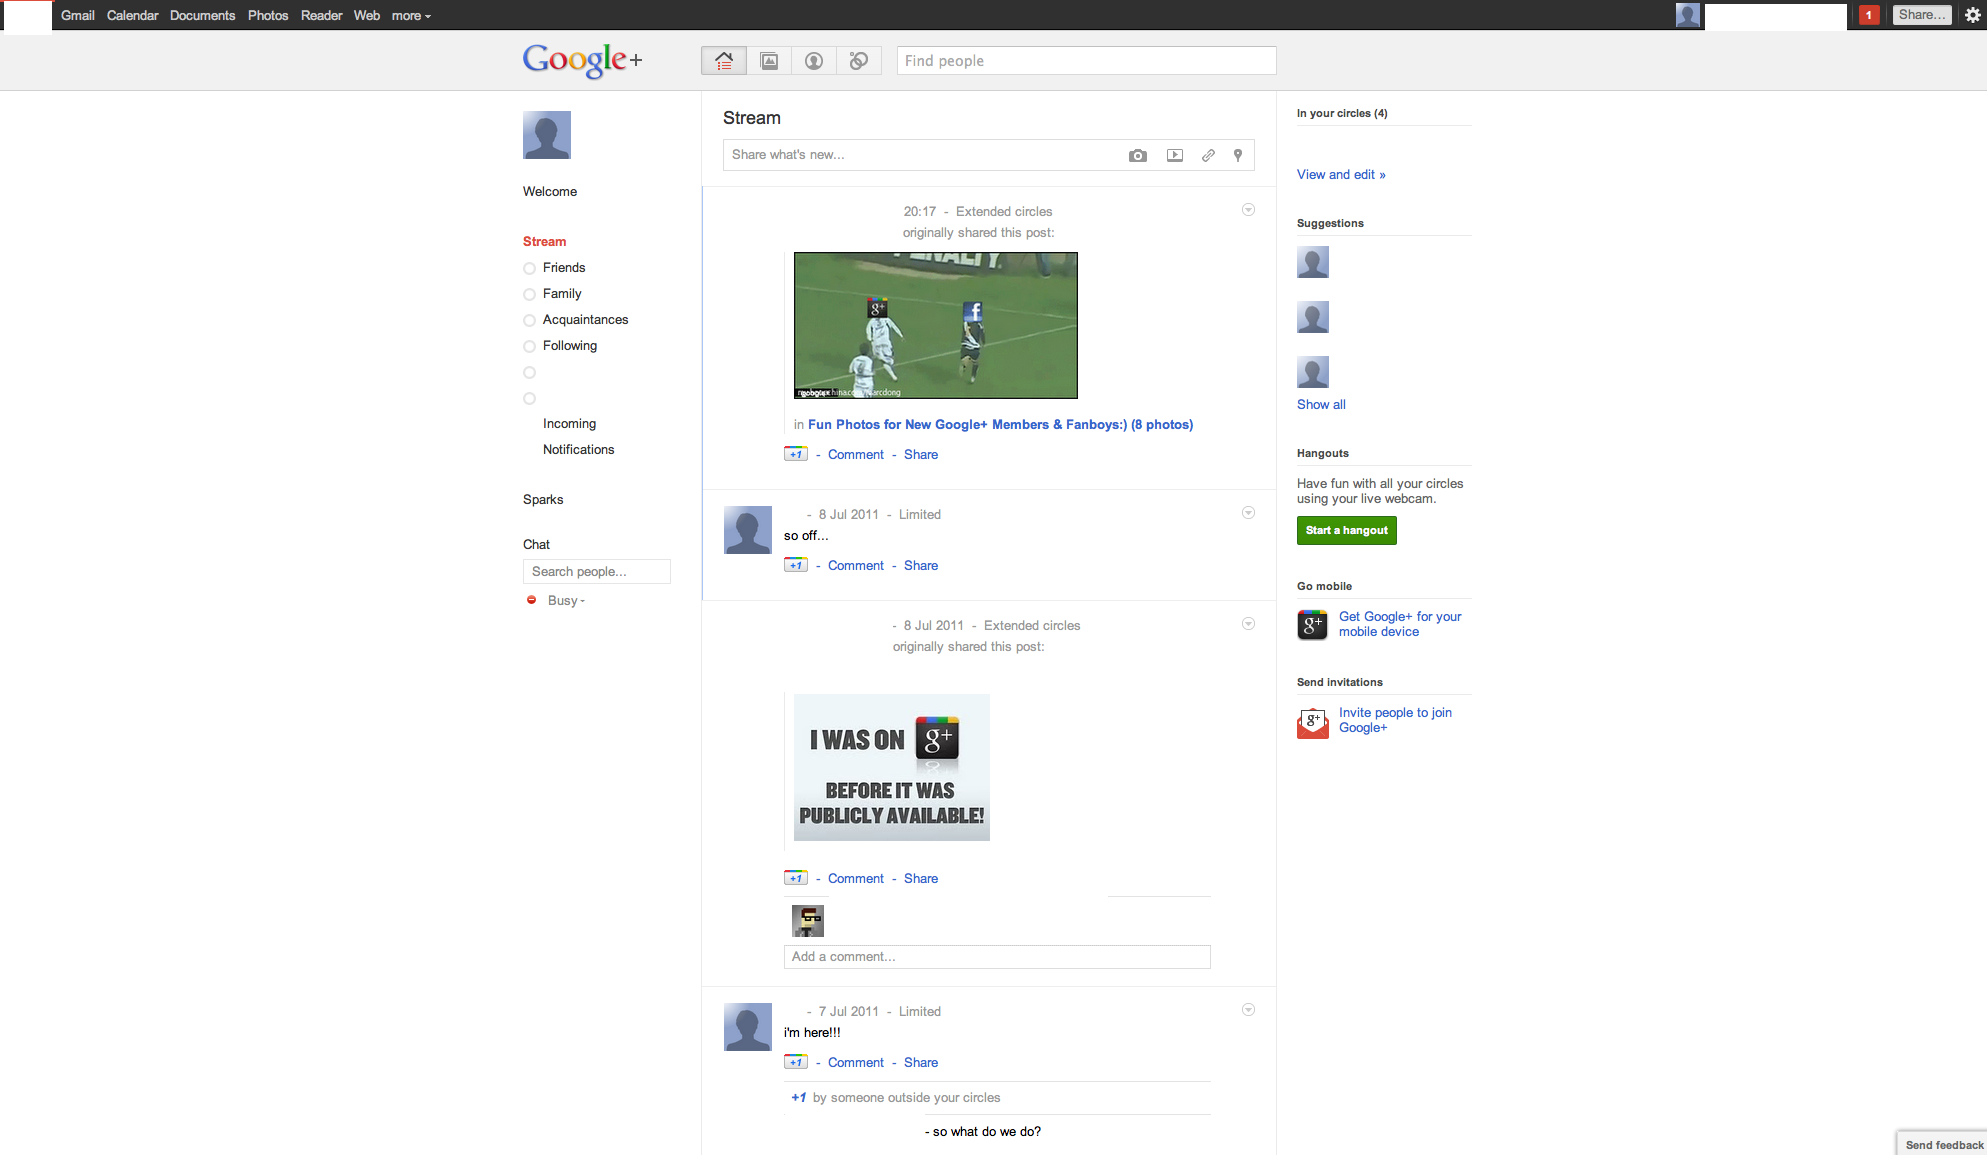Viewport: 1987px width, 1155px height.
Task: Click Get Google+ for your mobile device
Action: tap(1400, 624)
